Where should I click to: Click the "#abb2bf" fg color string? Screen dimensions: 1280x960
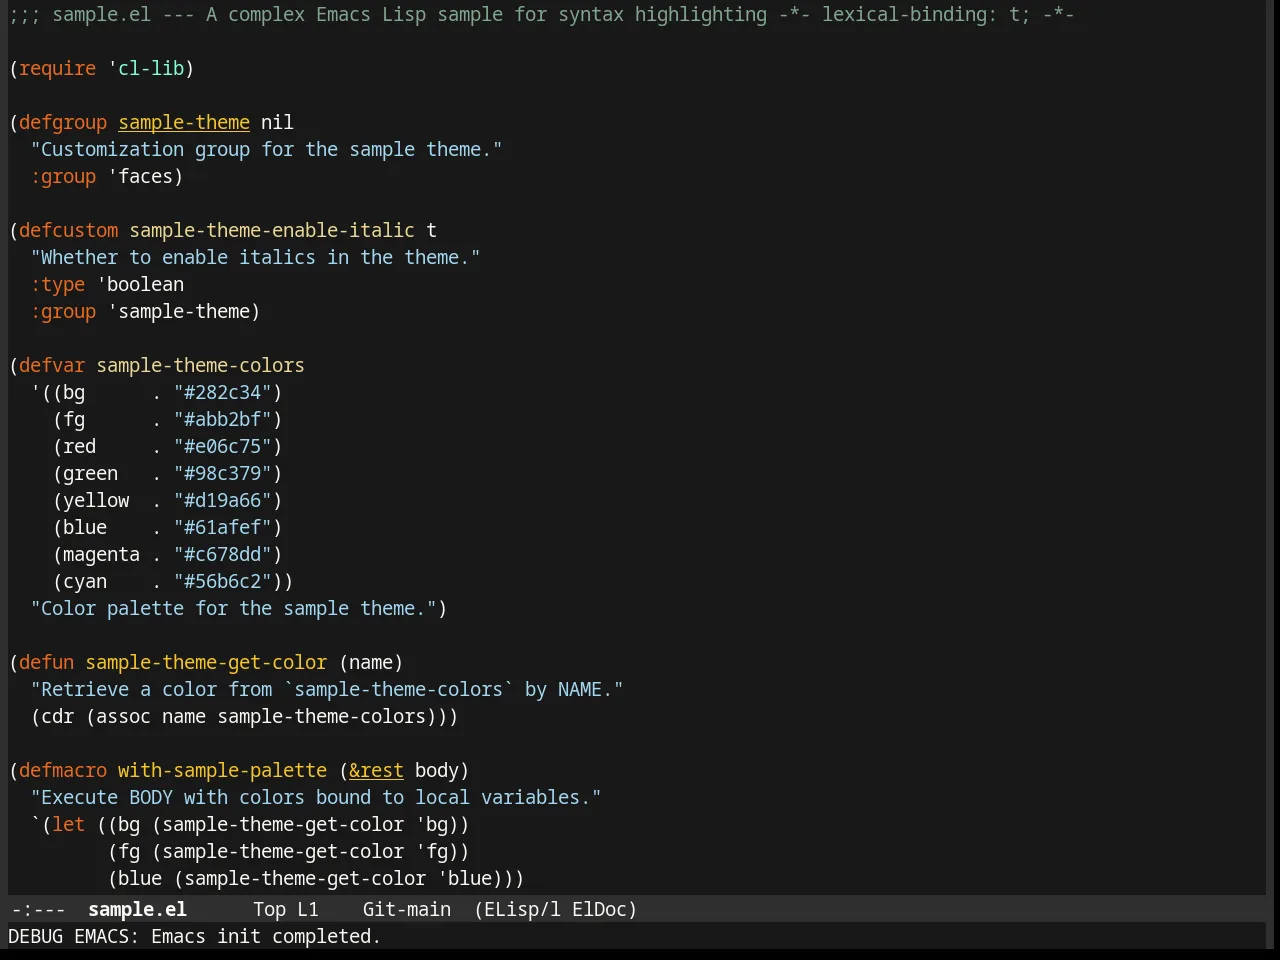pyautogui.click(x=222, y=419)
